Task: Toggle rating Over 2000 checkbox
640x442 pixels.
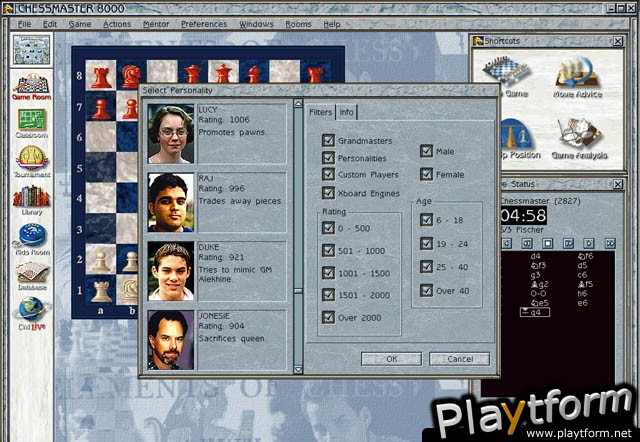Action: pos(329,317)
